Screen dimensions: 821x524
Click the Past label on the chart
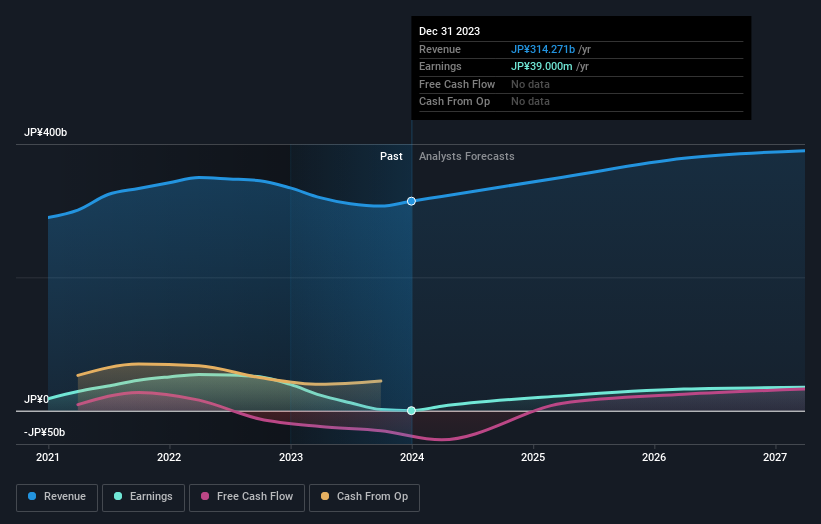click(x=391, y=157)
